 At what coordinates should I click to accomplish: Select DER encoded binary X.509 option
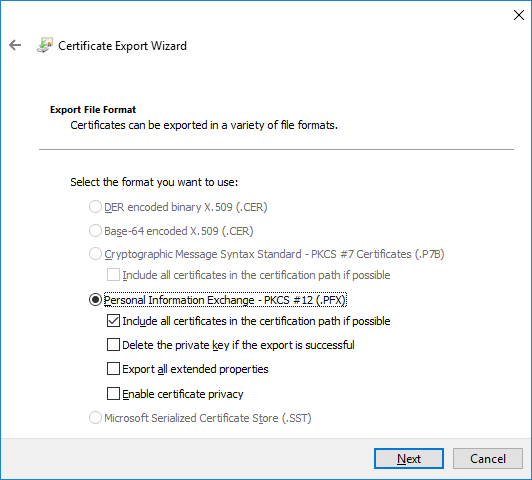tap(95, 207)
